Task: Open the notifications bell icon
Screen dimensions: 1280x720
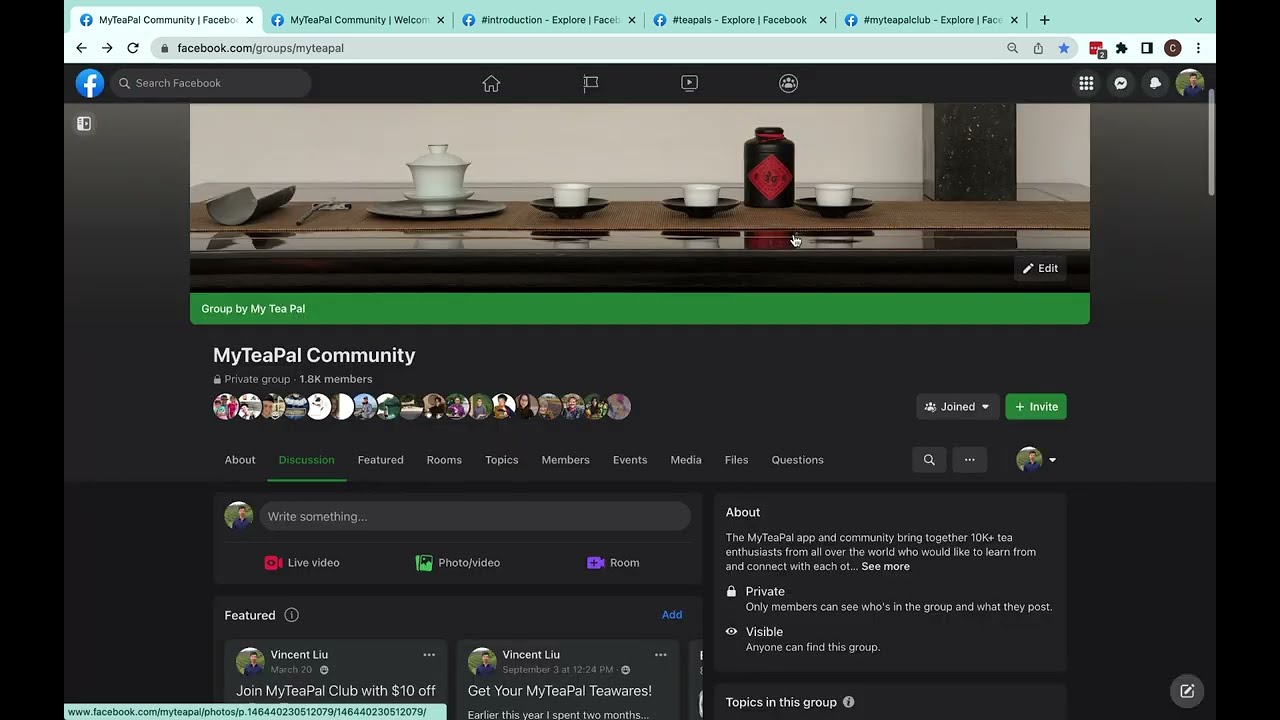Action: (1155, 83)
